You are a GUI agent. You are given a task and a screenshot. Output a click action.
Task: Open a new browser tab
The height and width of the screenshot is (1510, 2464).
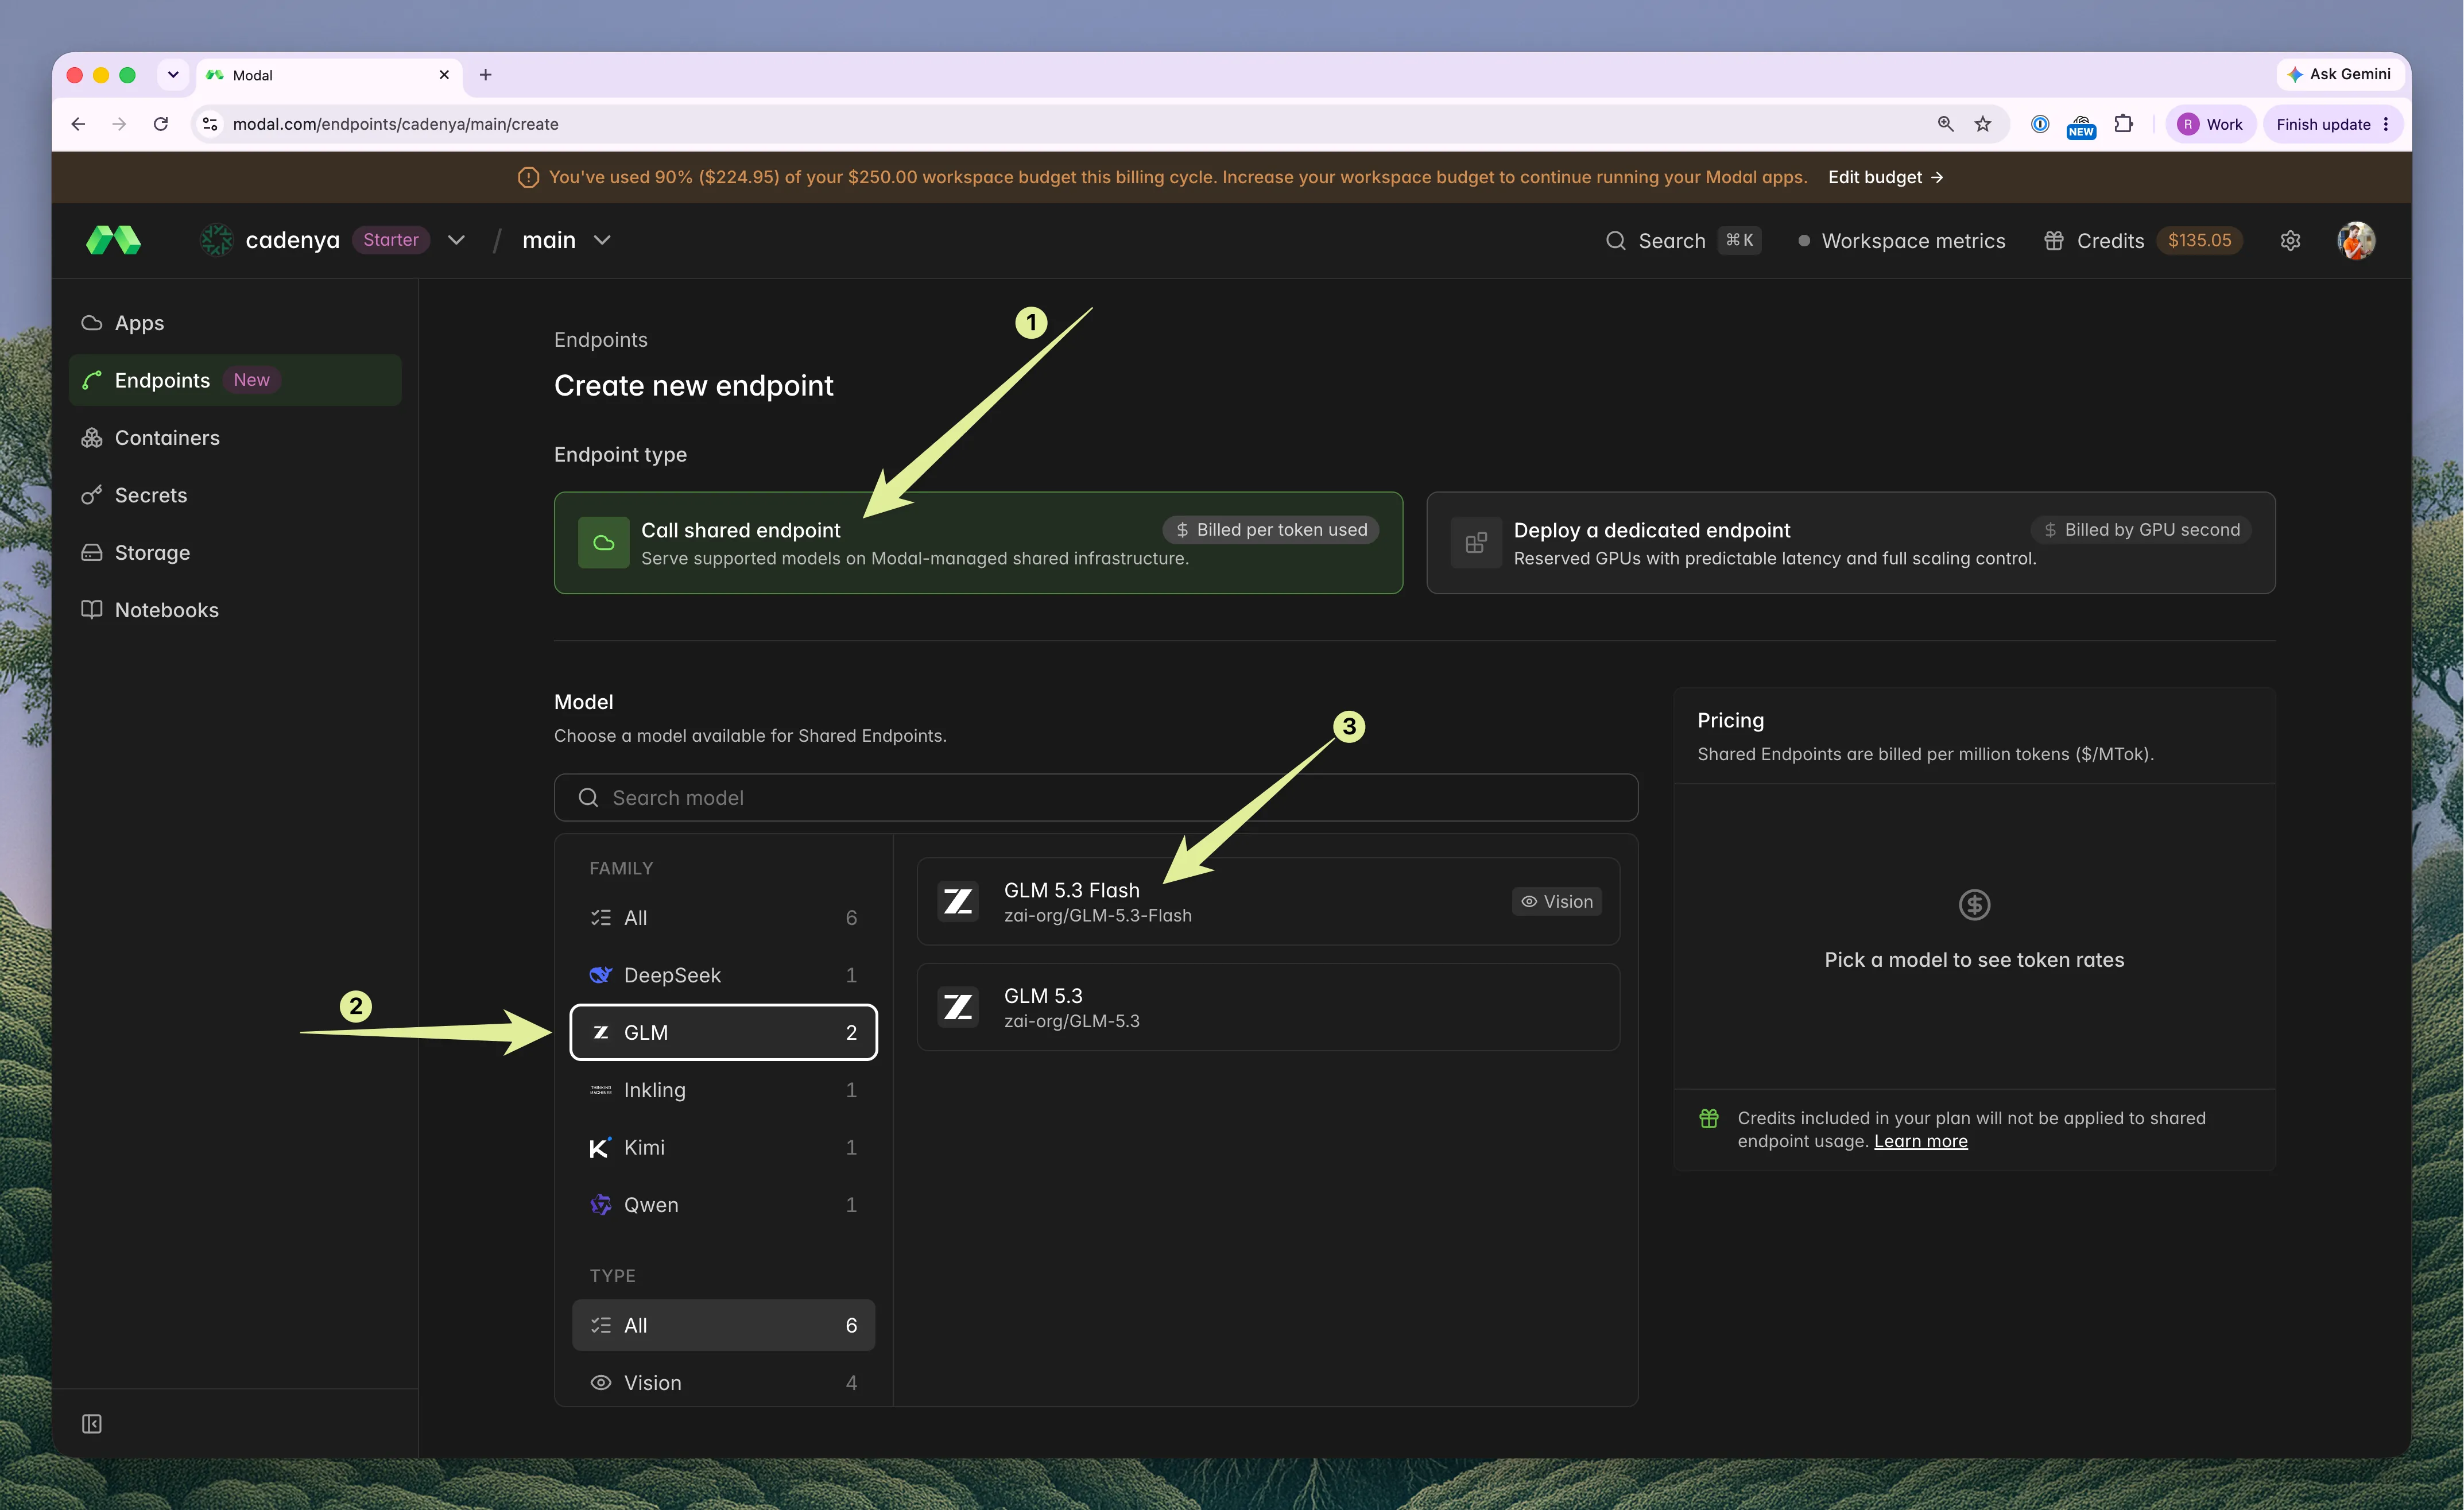coord(485,75)
